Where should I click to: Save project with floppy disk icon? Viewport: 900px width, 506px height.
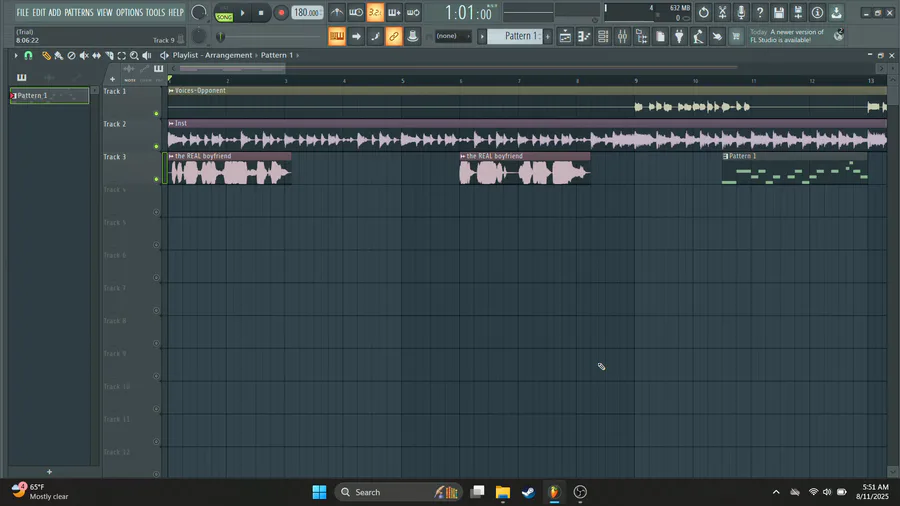779,12
